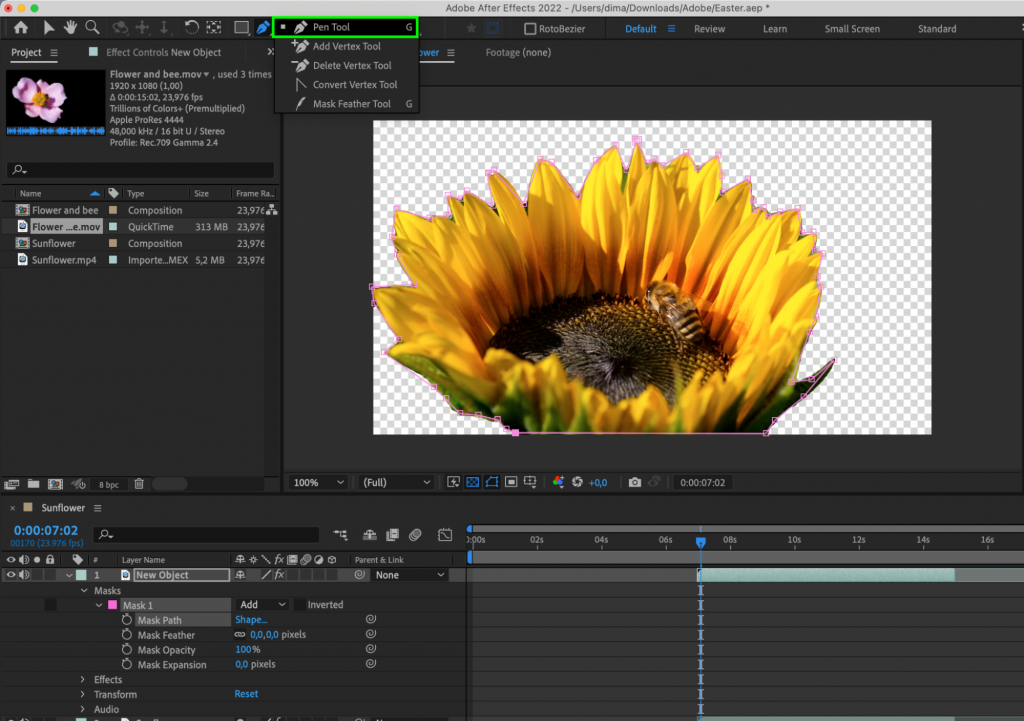Take a snapshot of the composition viewer

(635, 482)
